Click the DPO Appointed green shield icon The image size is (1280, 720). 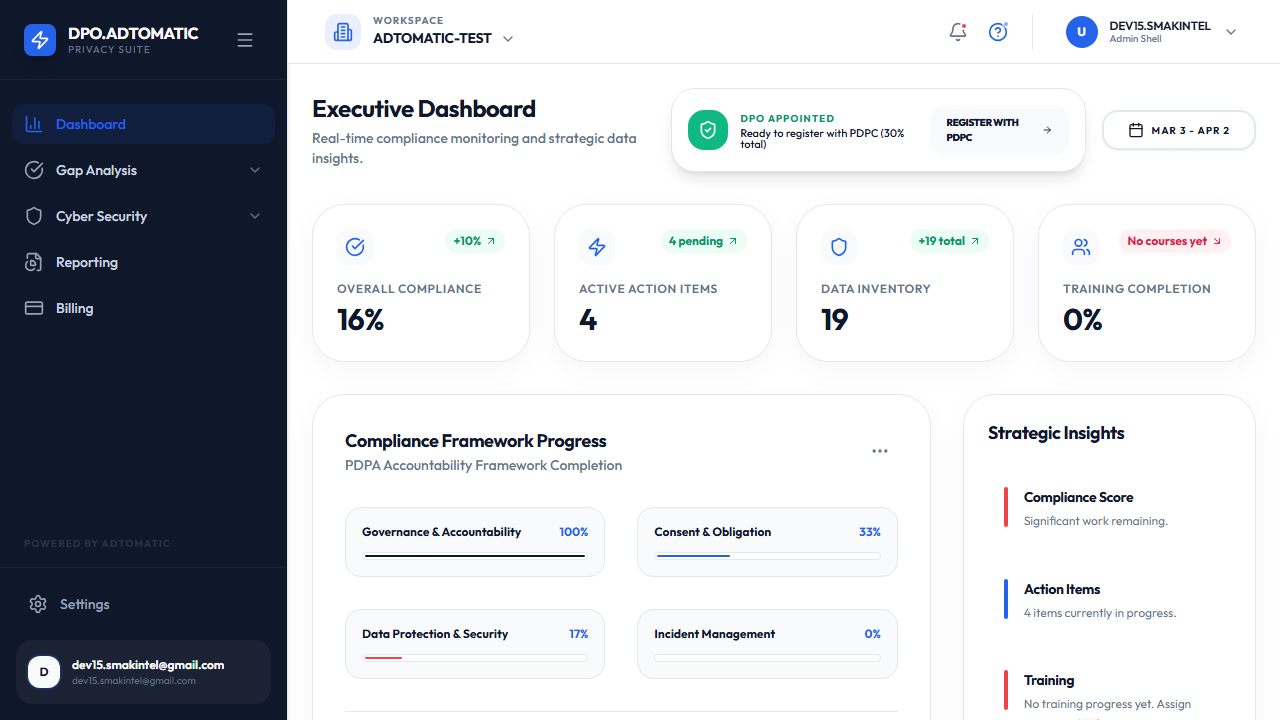pyautogui.click(x=707, y=129)
